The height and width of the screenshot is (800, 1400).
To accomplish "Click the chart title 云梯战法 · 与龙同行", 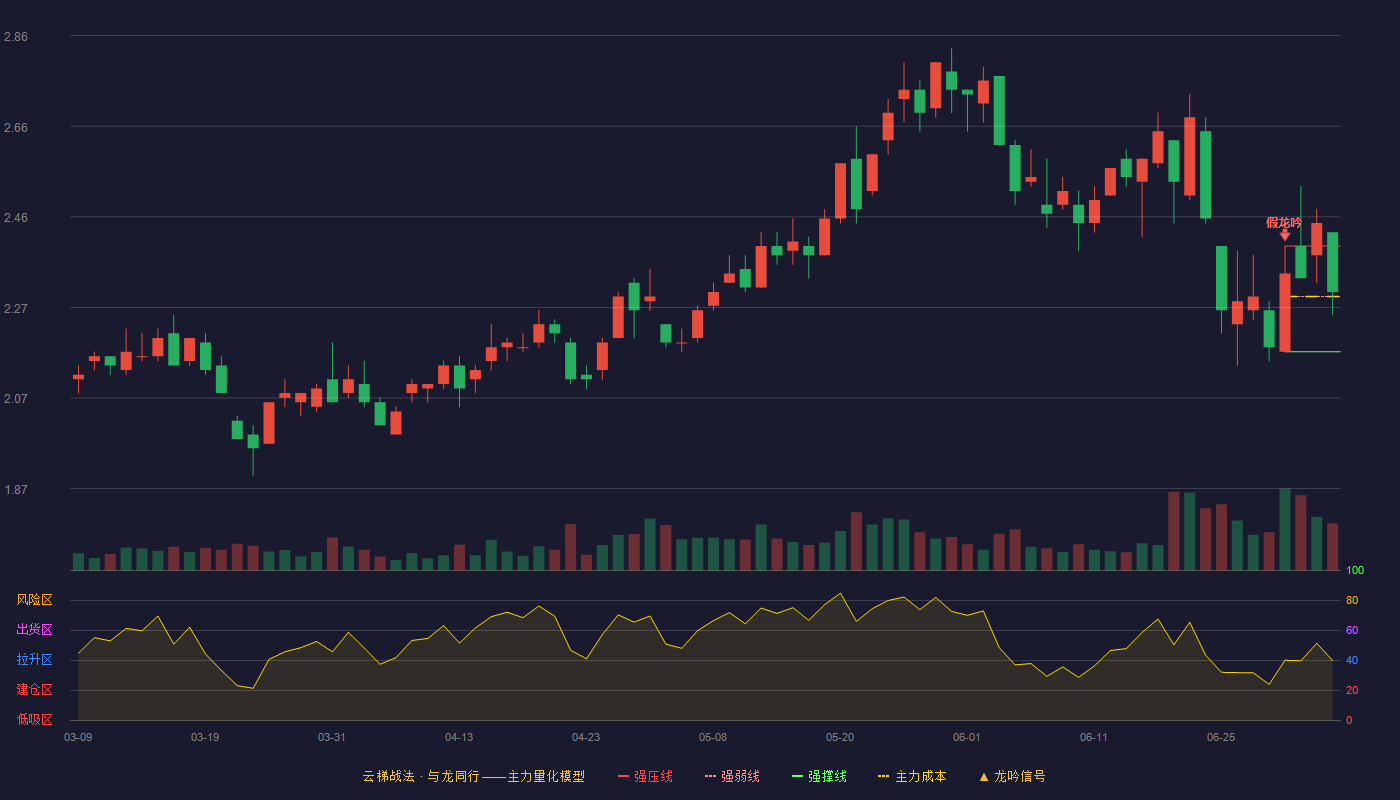I will click(x=421, y=776).
